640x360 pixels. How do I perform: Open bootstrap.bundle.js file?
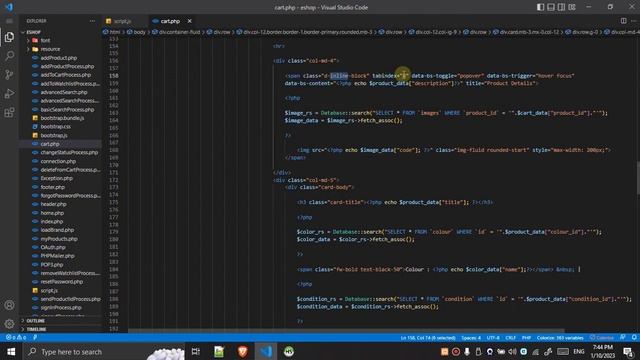click(62, 118)
